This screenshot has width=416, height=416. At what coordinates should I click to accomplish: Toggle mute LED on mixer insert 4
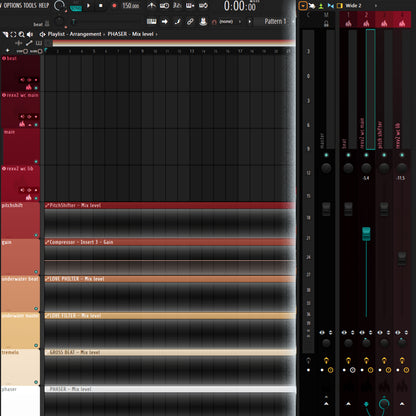pyautogui.click(x=402, y=155)
